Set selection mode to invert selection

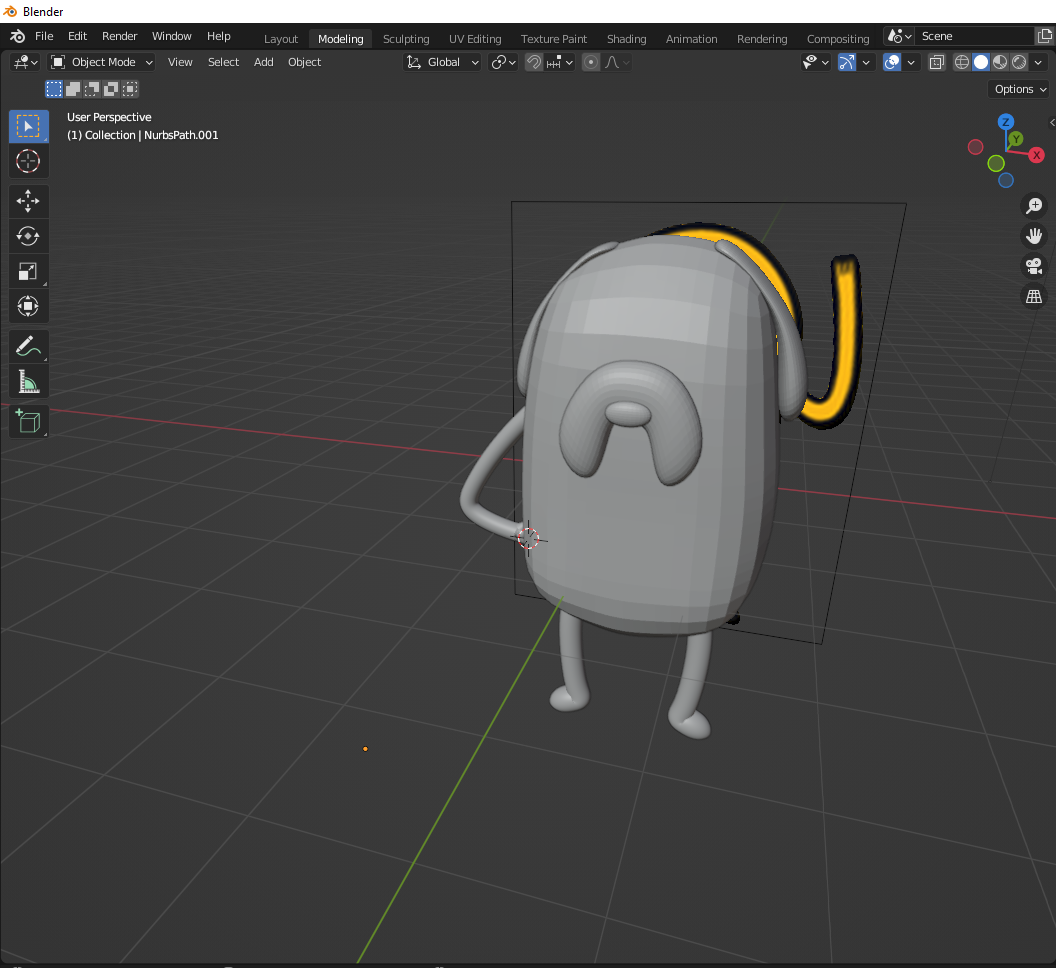pyautogui.click(x=111, y=89)
